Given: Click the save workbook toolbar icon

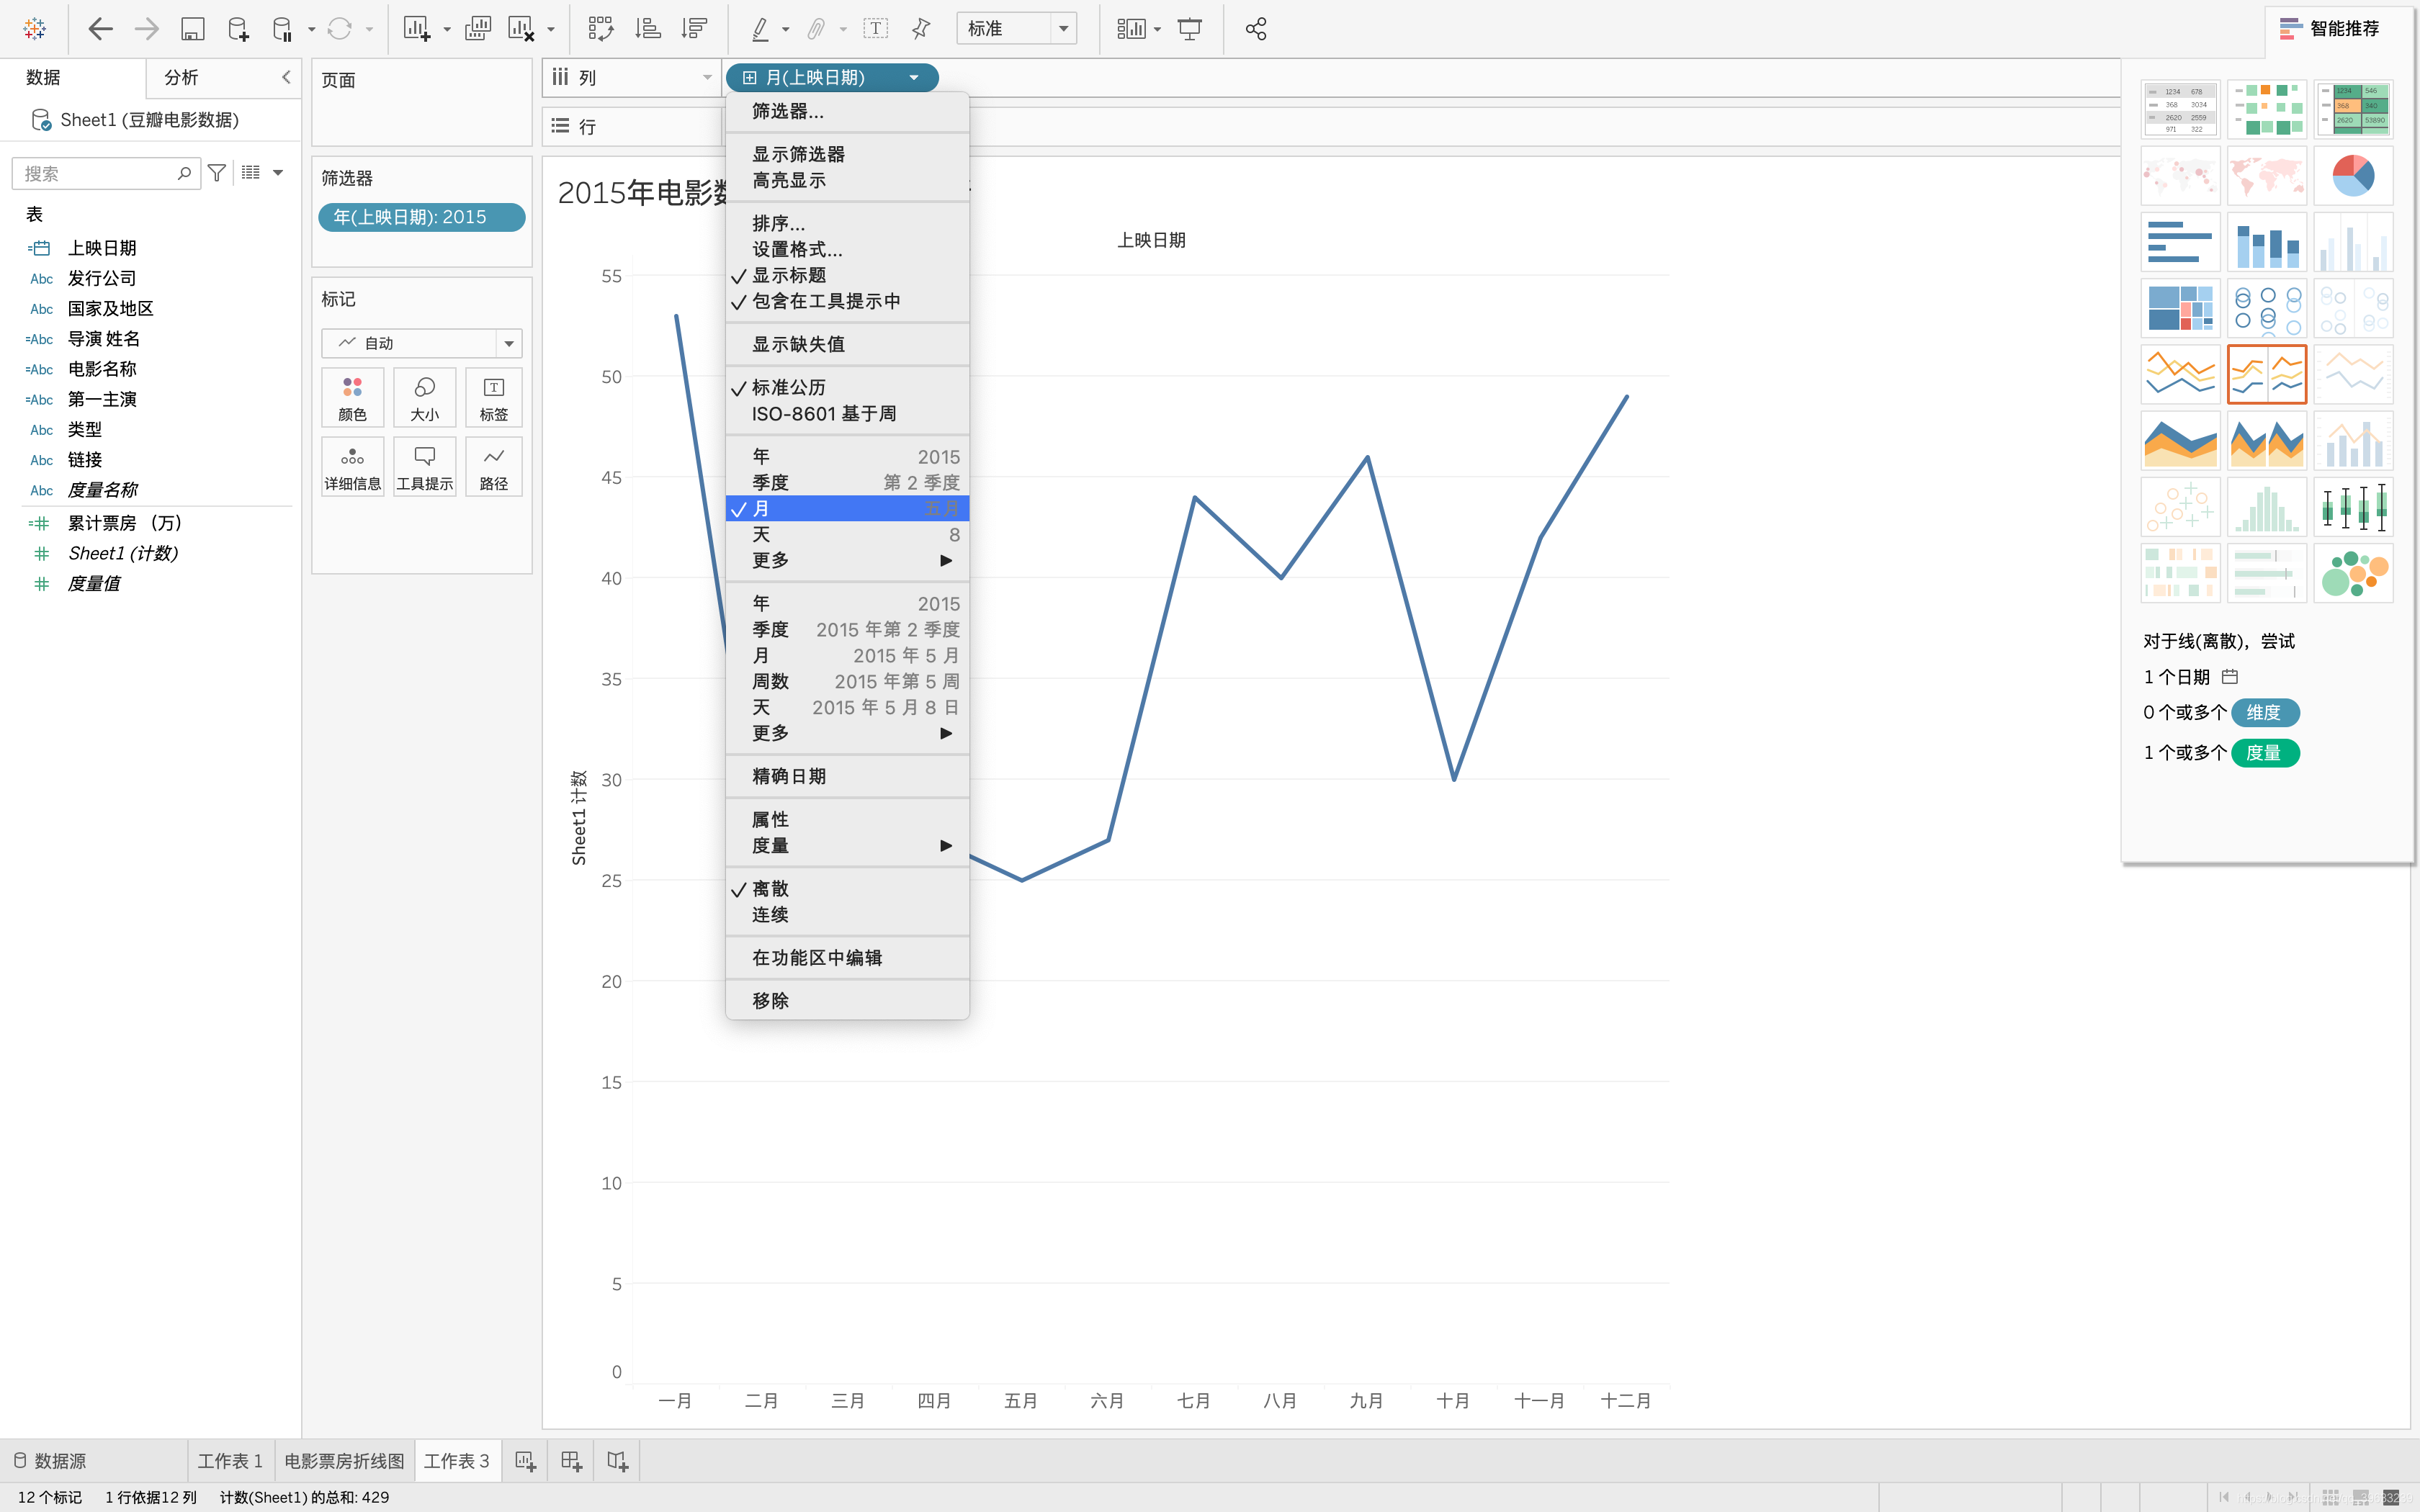Looking at the screenshot, I should (x=192, y=29).
